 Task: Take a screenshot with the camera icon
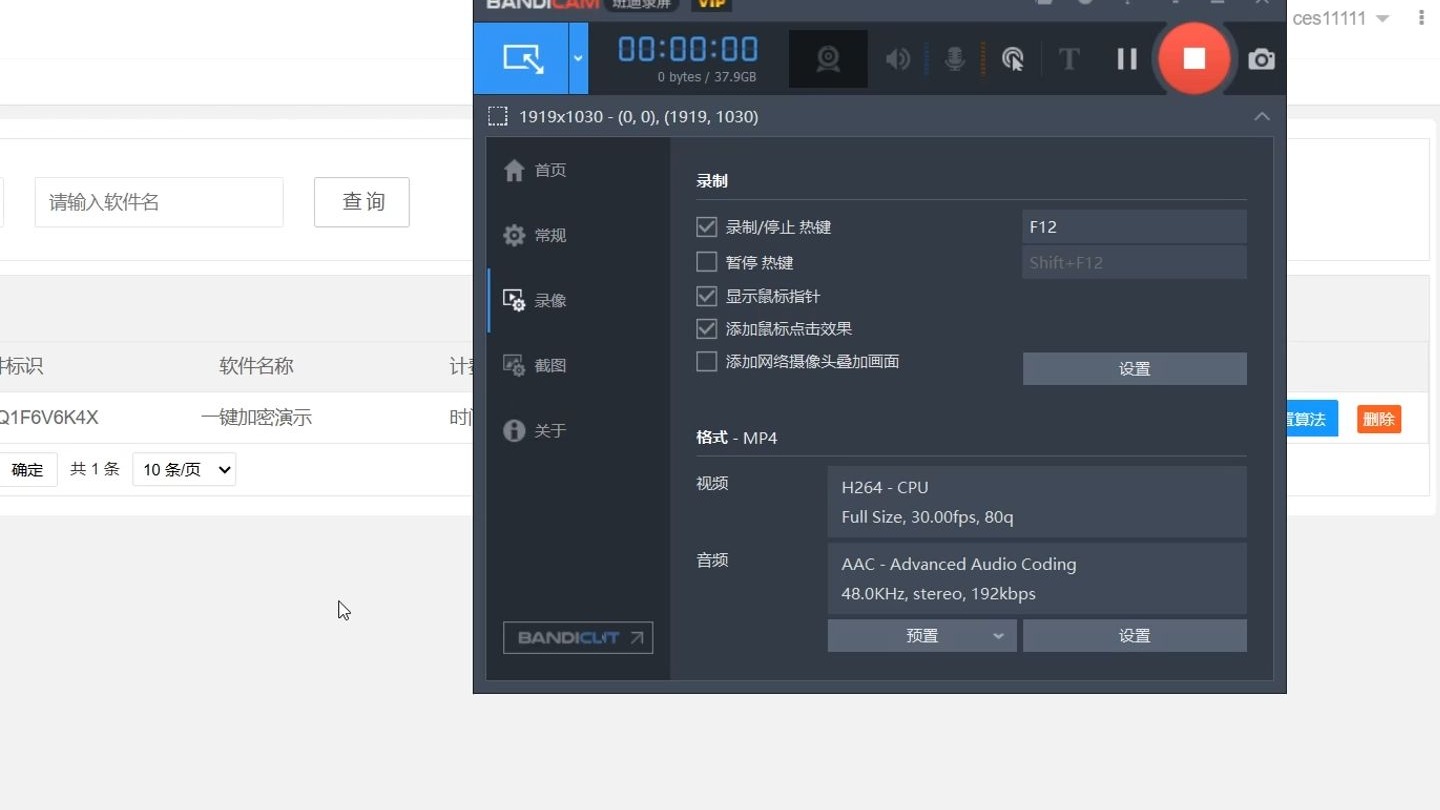[1262, 59]
